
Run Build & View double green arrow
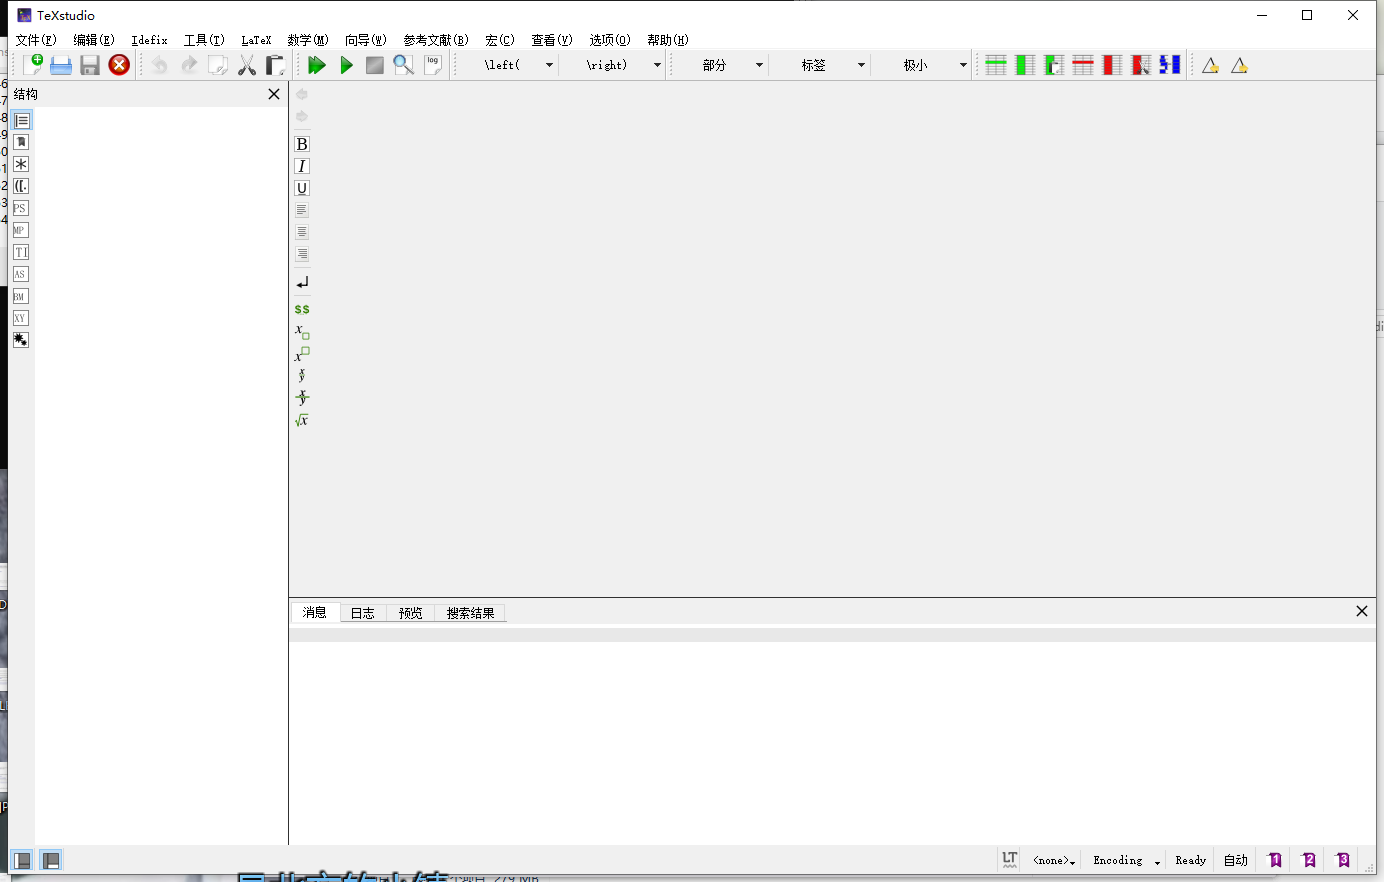317,65
